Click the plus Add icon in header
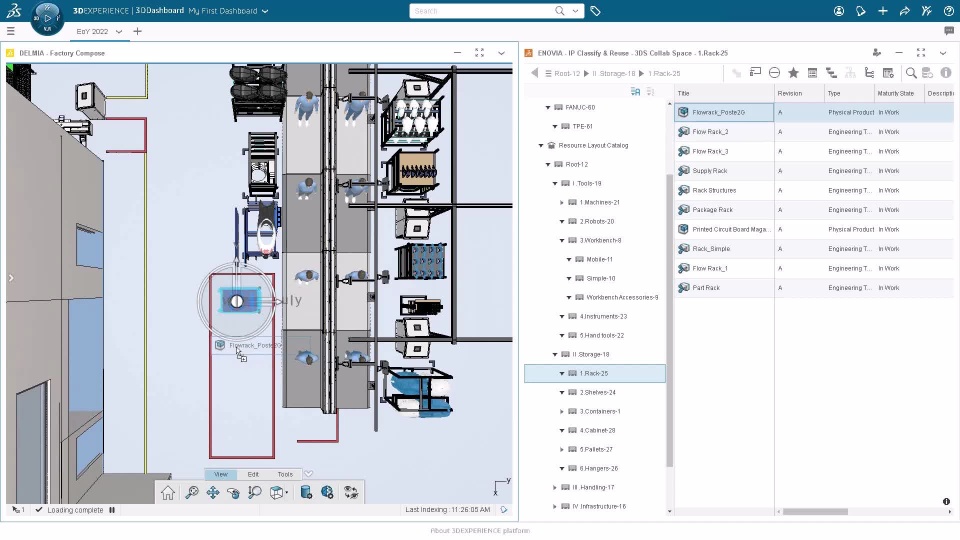 [x=882, y=11]
